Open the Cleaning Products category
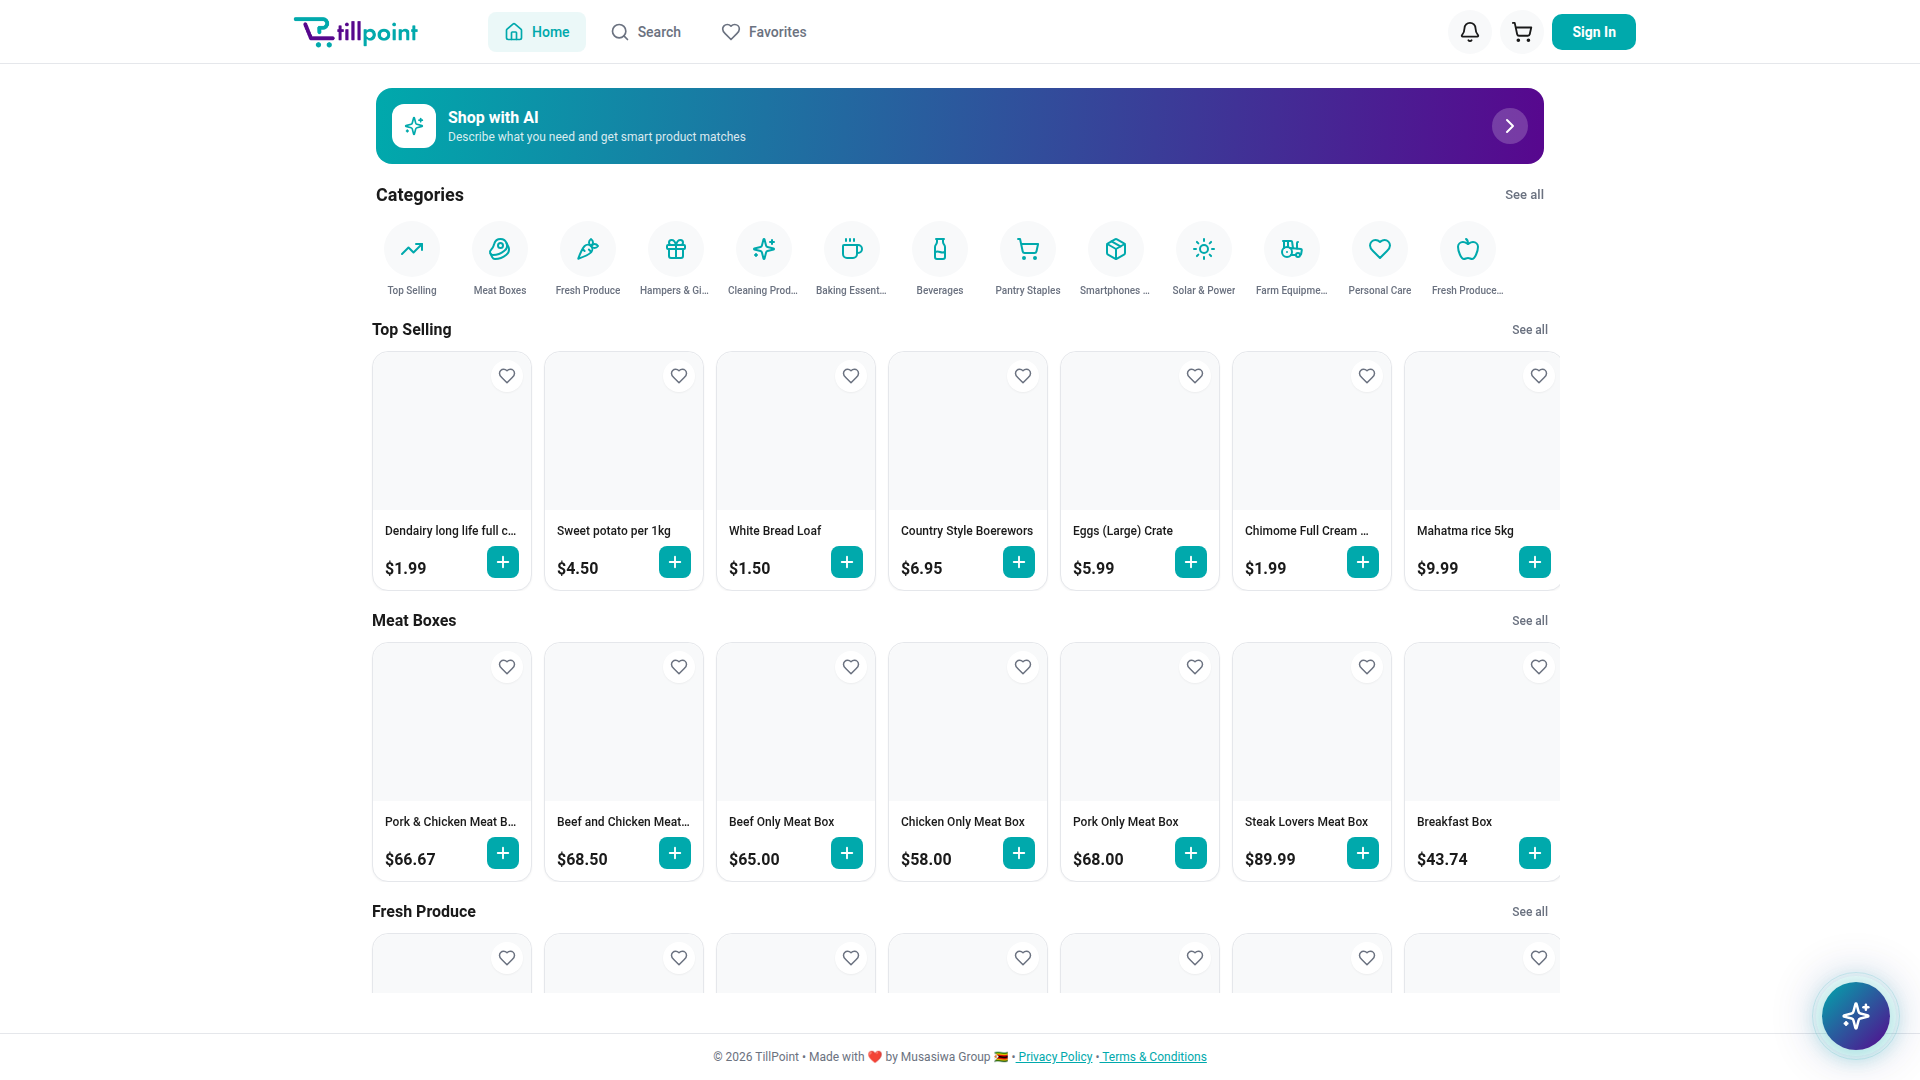 [x=764, y=249]
